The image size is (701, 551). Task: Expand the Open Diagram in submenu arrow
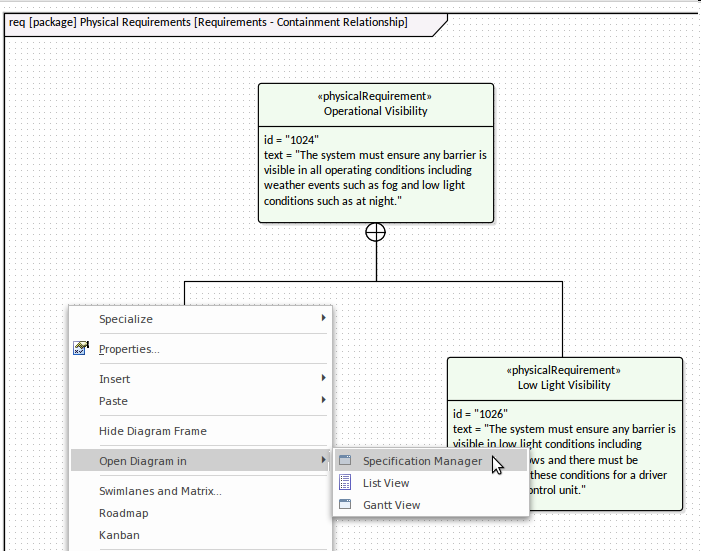pos(323,461)
